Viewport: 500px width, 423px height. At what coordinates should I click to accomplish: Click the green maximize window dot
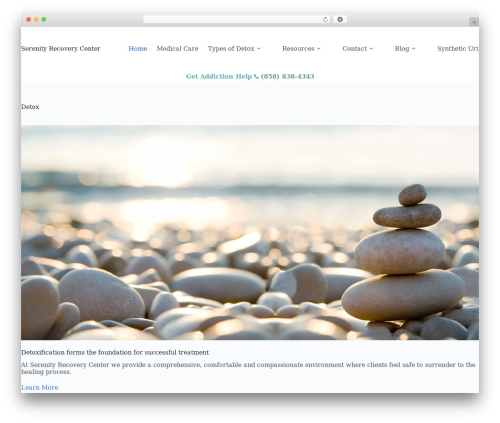pos(44,20)
